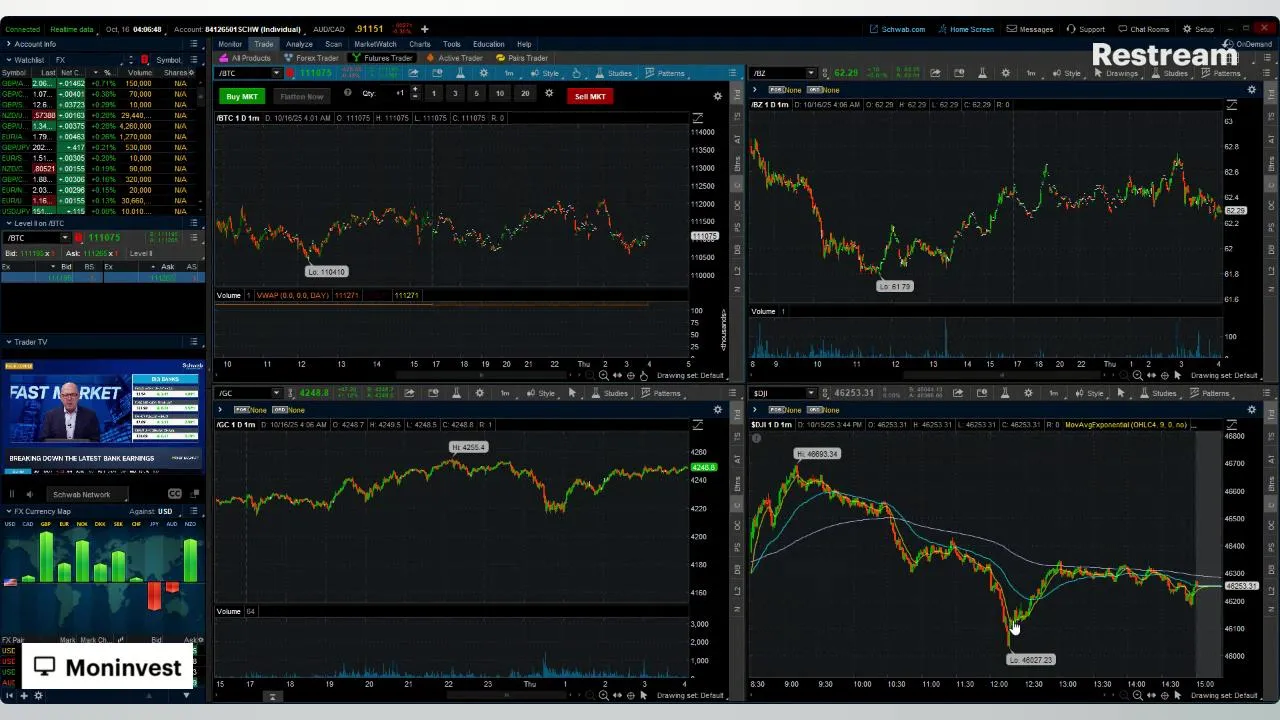
Task: Open OnDemand mode
Action: click(1248, 44)
